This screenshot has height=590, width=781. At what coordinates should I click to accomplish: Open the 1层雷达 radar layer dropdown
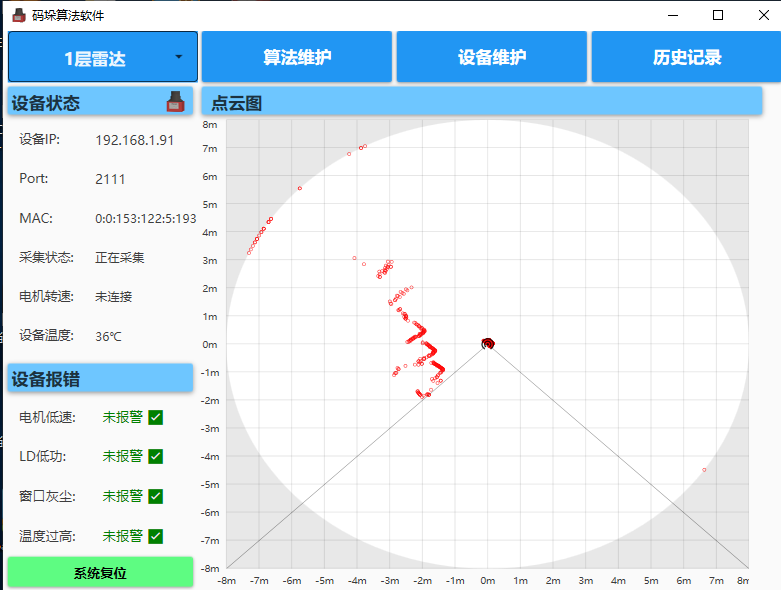click(103, 57)
